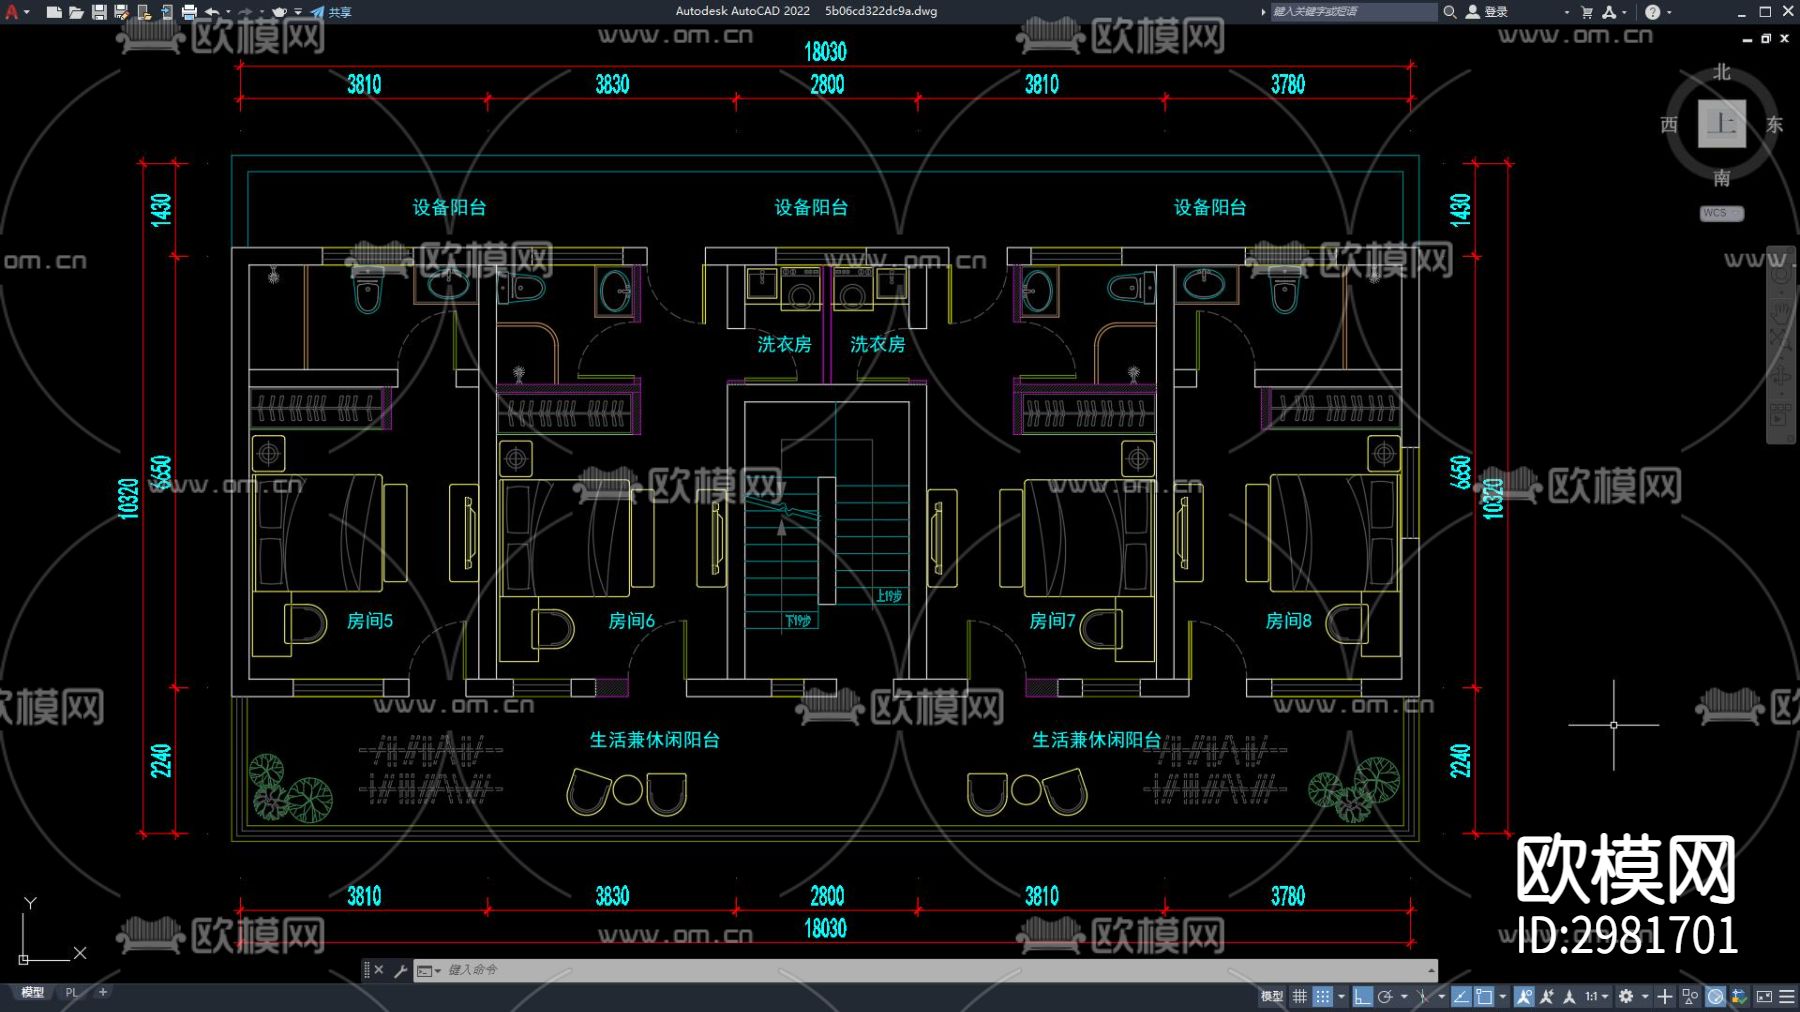The image size is (1800, 1012).
Task: Open the AutoCAD application menu
Action: [x=13, y=12]
